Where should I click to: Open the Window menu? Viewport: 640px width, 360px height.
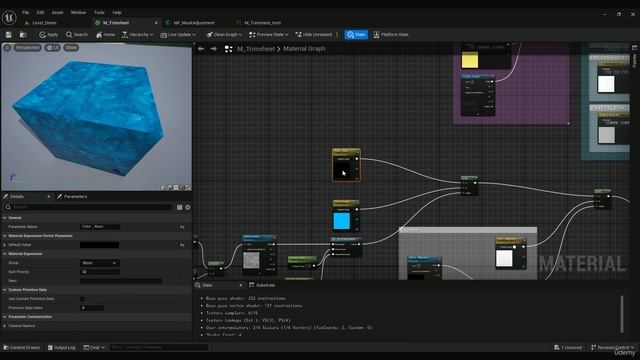point(78,13)
